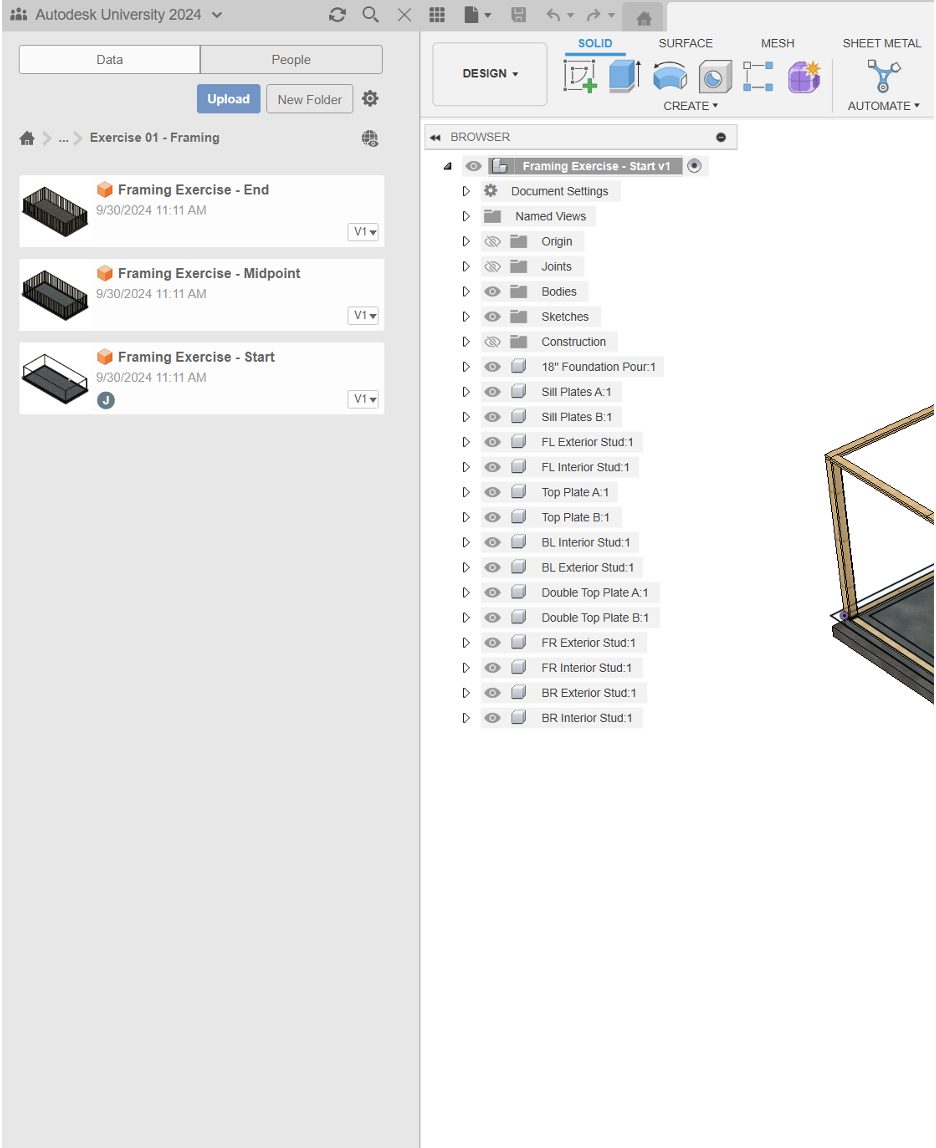Hide the Bodies folder using its eye icon

(x=492, y=291)
